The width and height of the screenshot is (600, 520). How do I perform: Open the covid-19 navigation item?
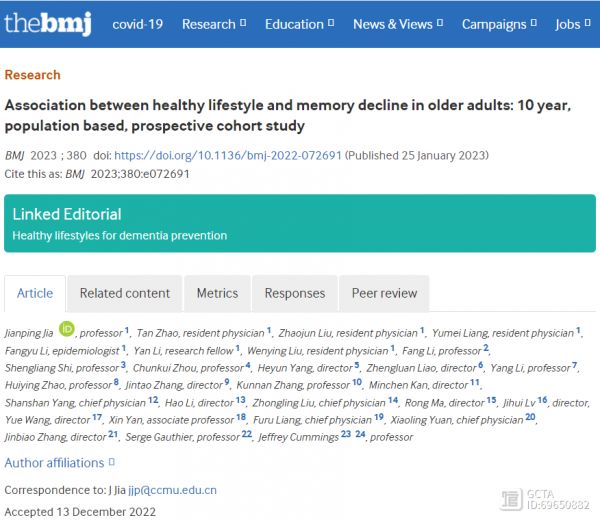138,24
